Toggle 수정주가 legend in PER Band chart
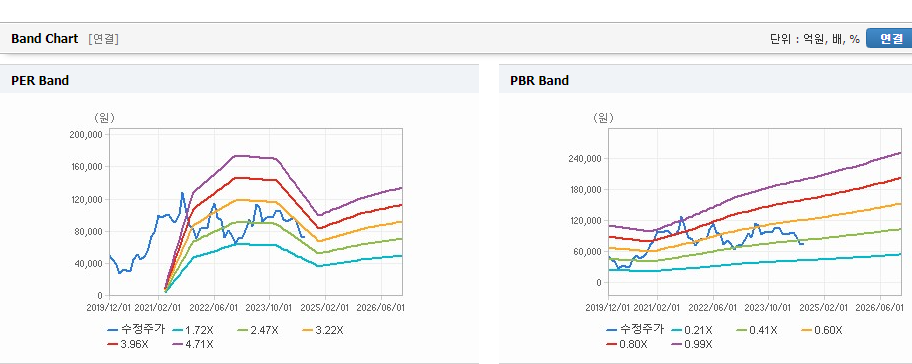Viewport: 912px width, 364px height. coord(136,330)
